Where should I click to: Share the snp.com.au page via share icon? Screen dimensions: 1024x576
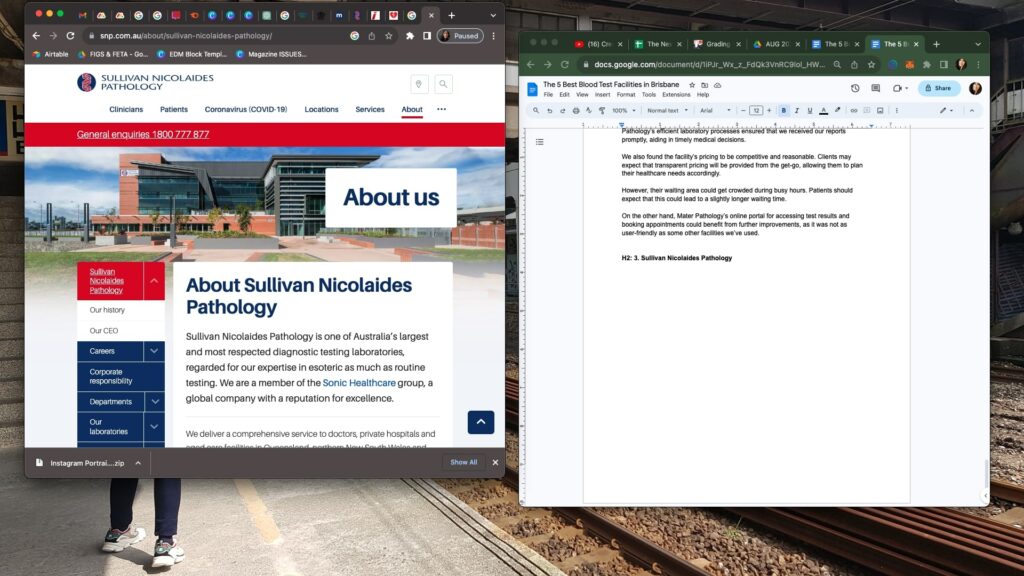[372, 36]
